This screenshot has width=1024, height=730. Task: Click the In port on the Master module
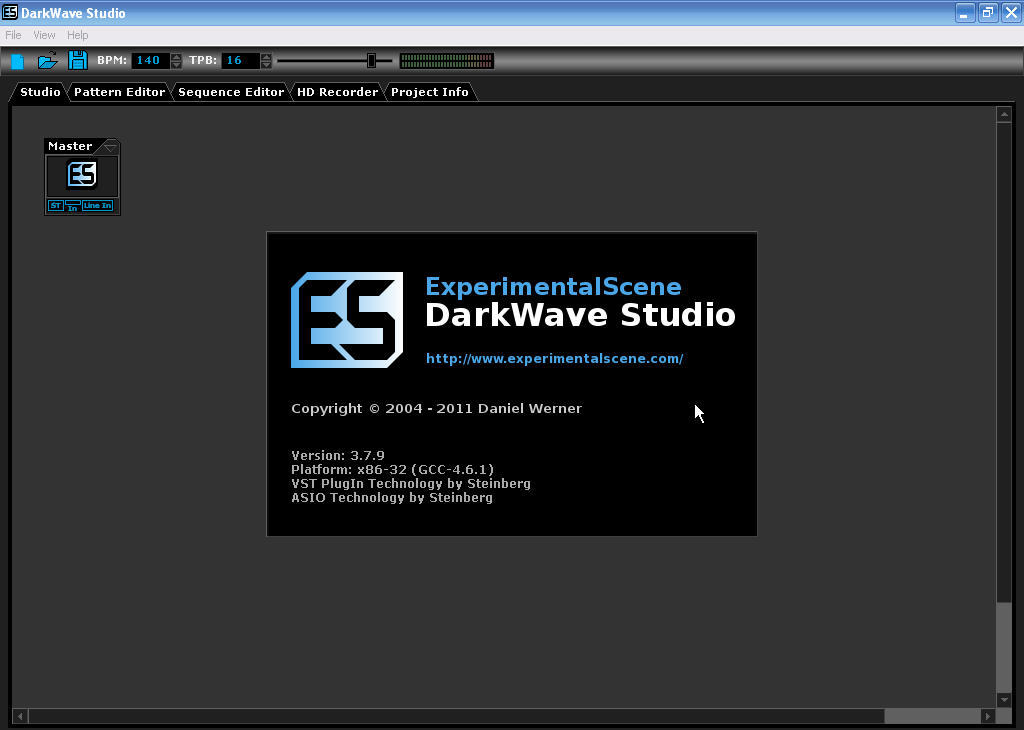(x=73, y=205)
